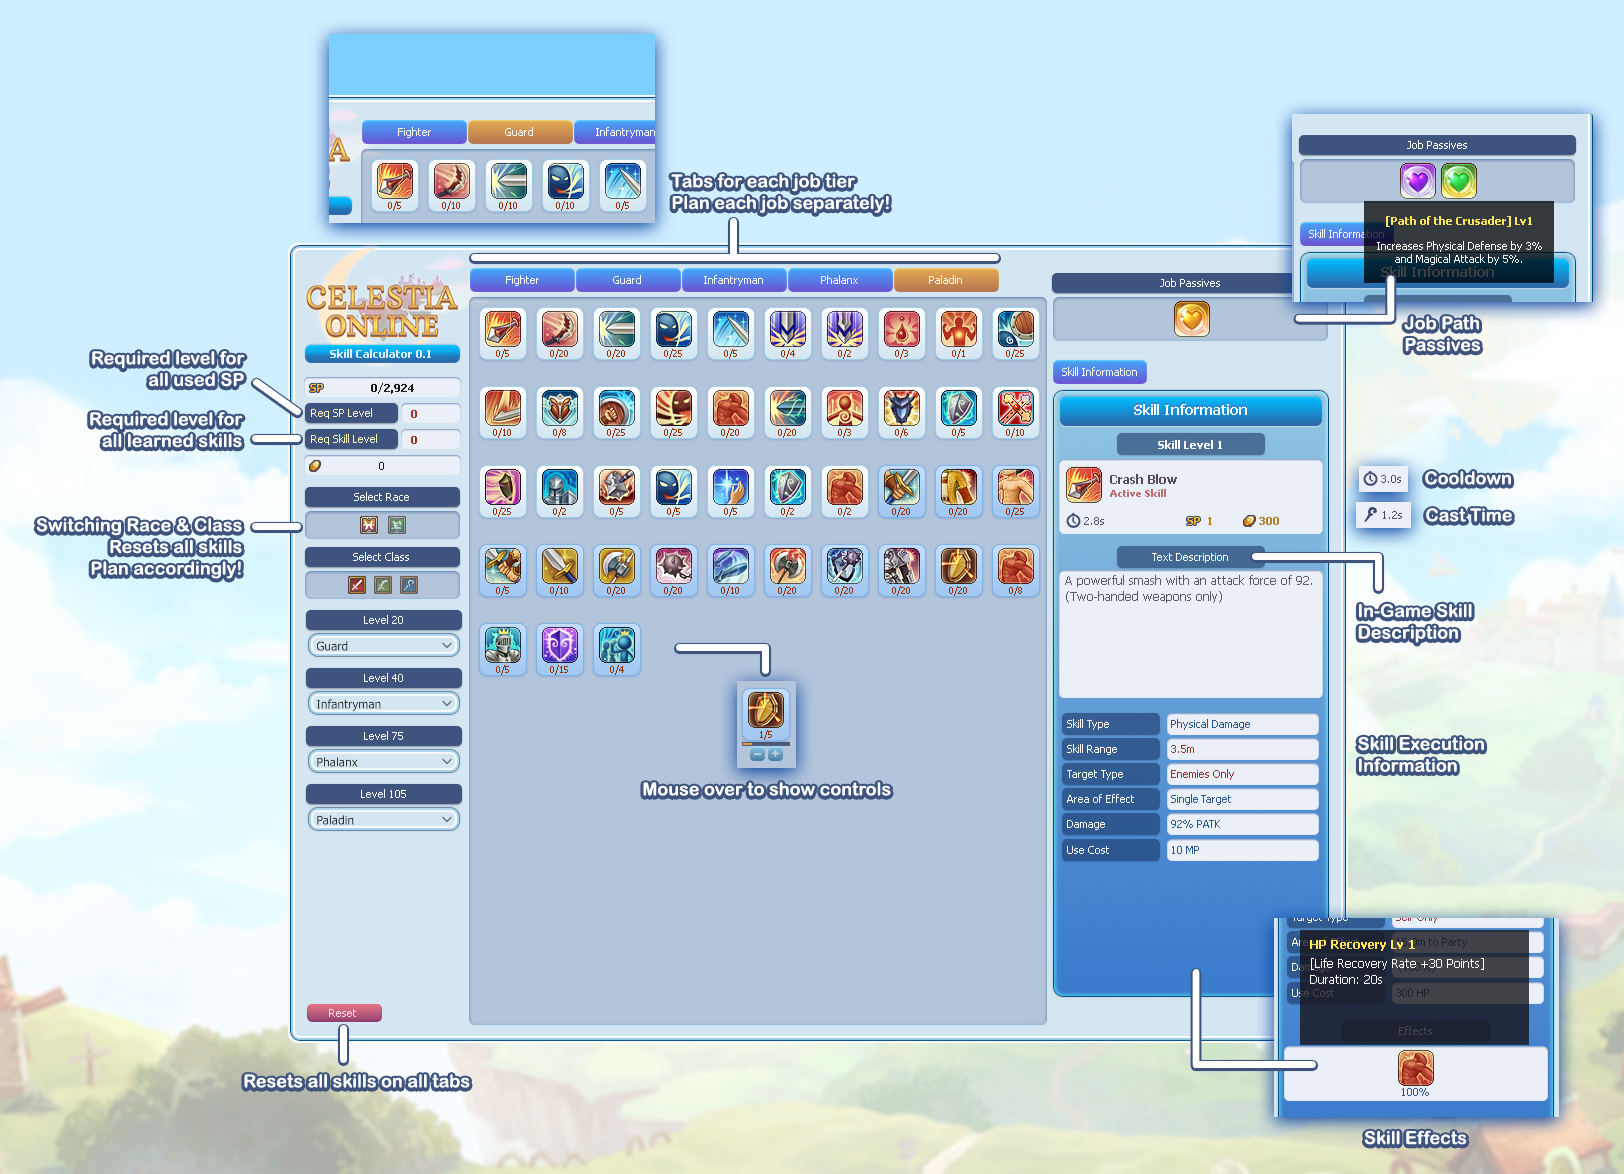Image resolution: width=1624 pixels, height=1174 pixels.
Task: Click the sparkling blue hand skill icon (0/5)
Action: click(x=730, y=486)
